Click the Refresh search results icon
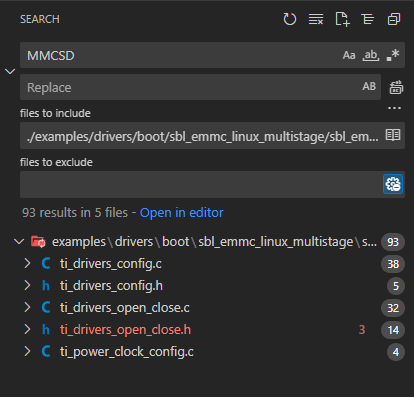414x397 pixels. click(289, 19)
